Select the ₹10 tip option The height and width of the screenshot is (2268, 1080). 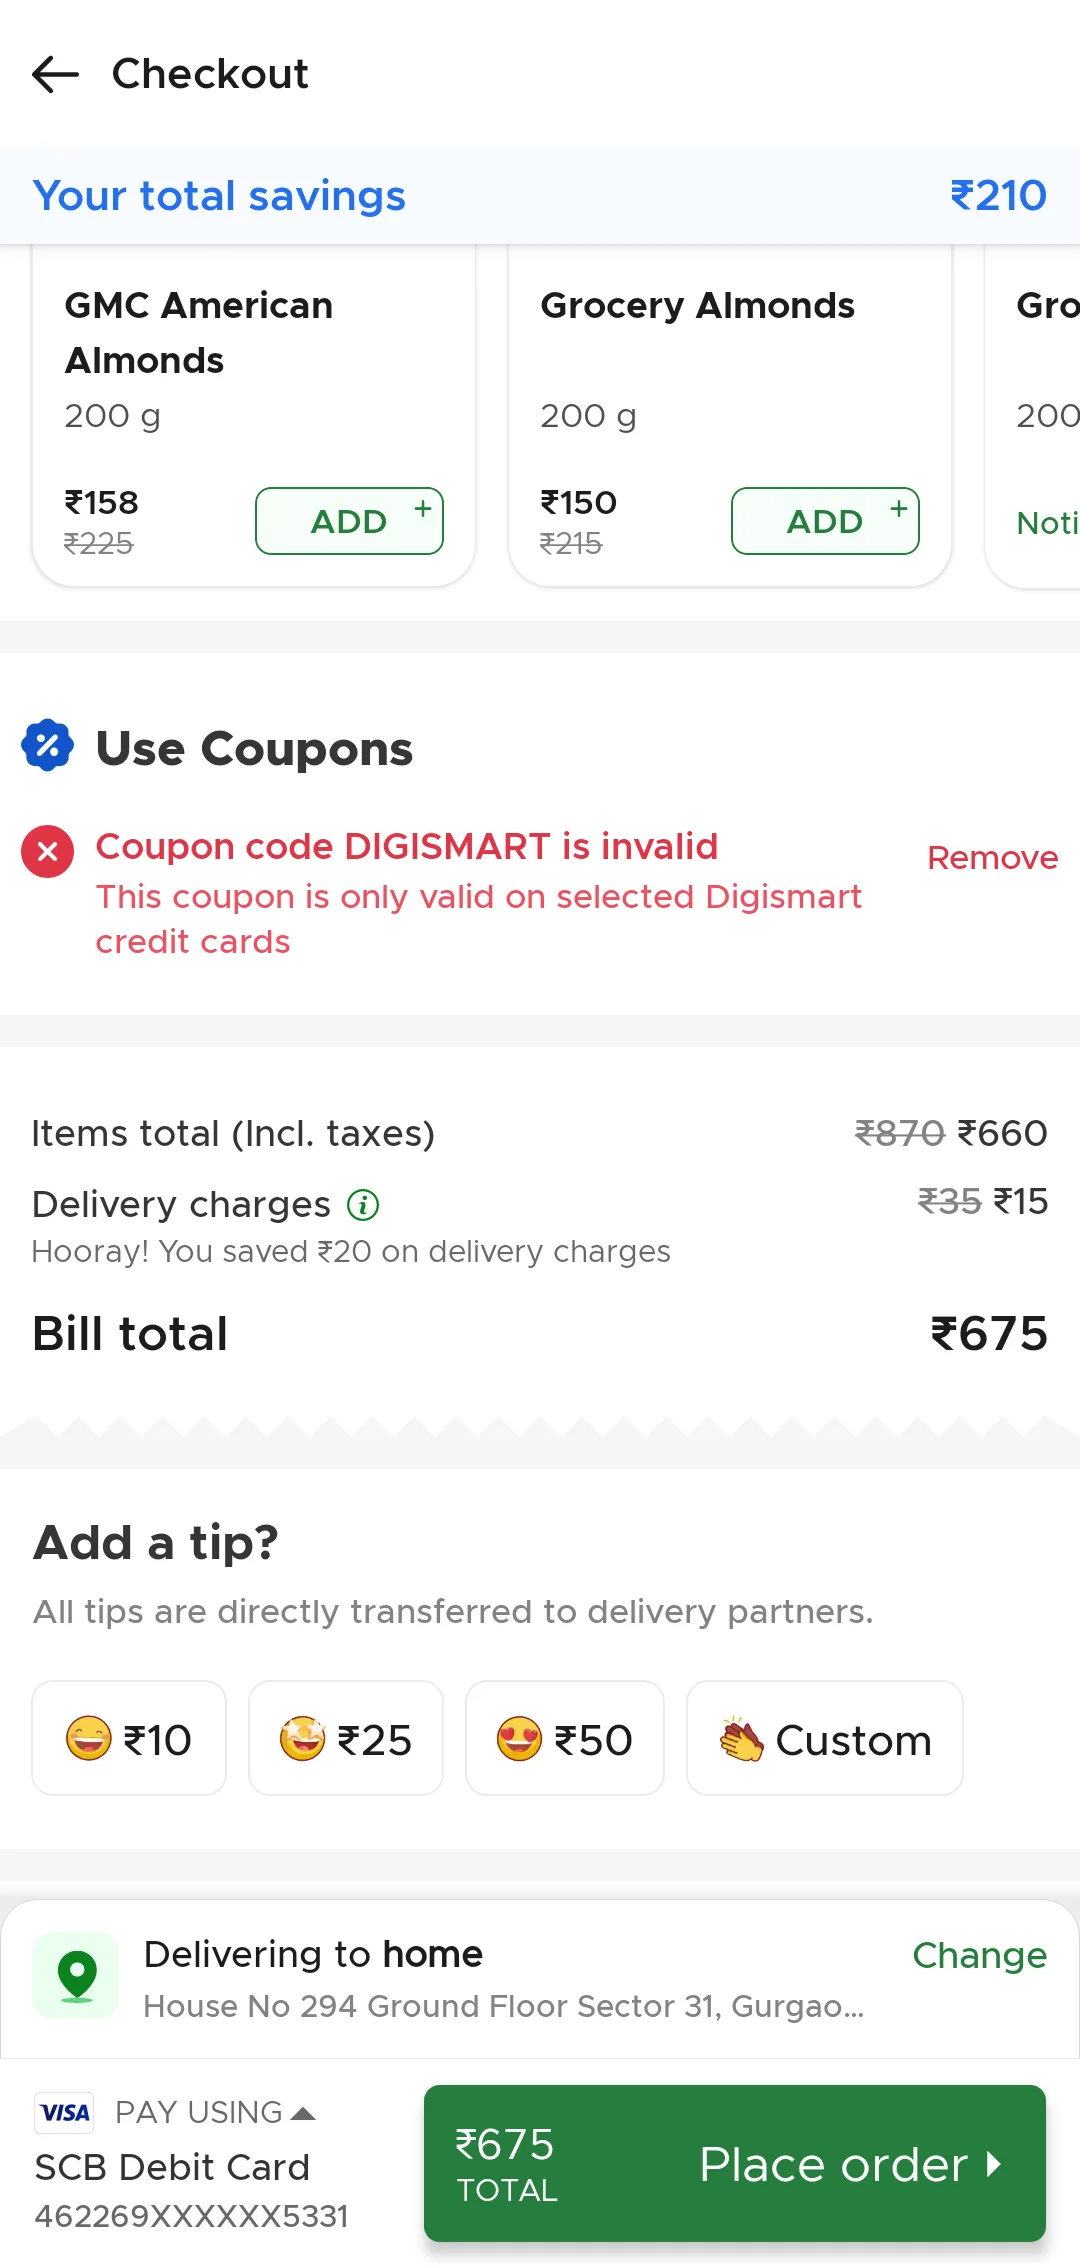[129, 1739]
